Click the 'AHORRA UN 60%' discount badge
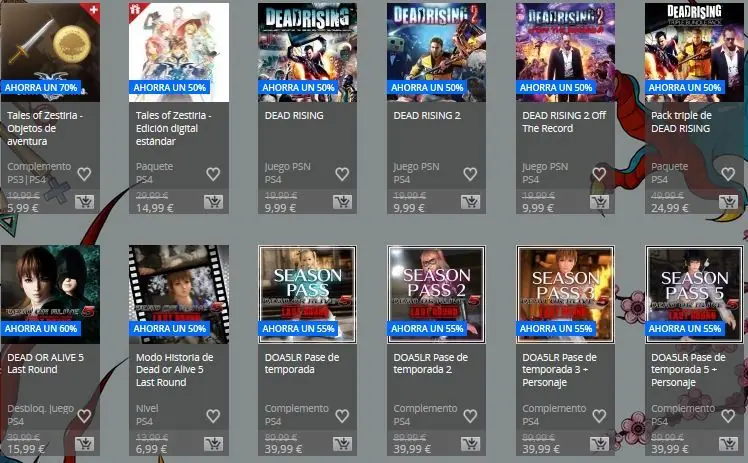The width and height of the screenshot is (748, 463). pyautogui.click(x=41, y=329)
